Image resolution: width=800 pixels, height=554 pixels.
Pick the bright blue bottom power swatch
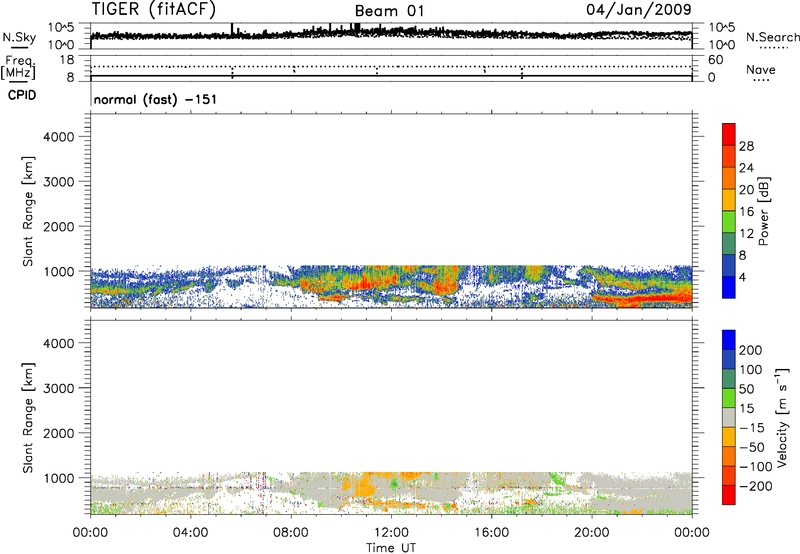[729, 287]
